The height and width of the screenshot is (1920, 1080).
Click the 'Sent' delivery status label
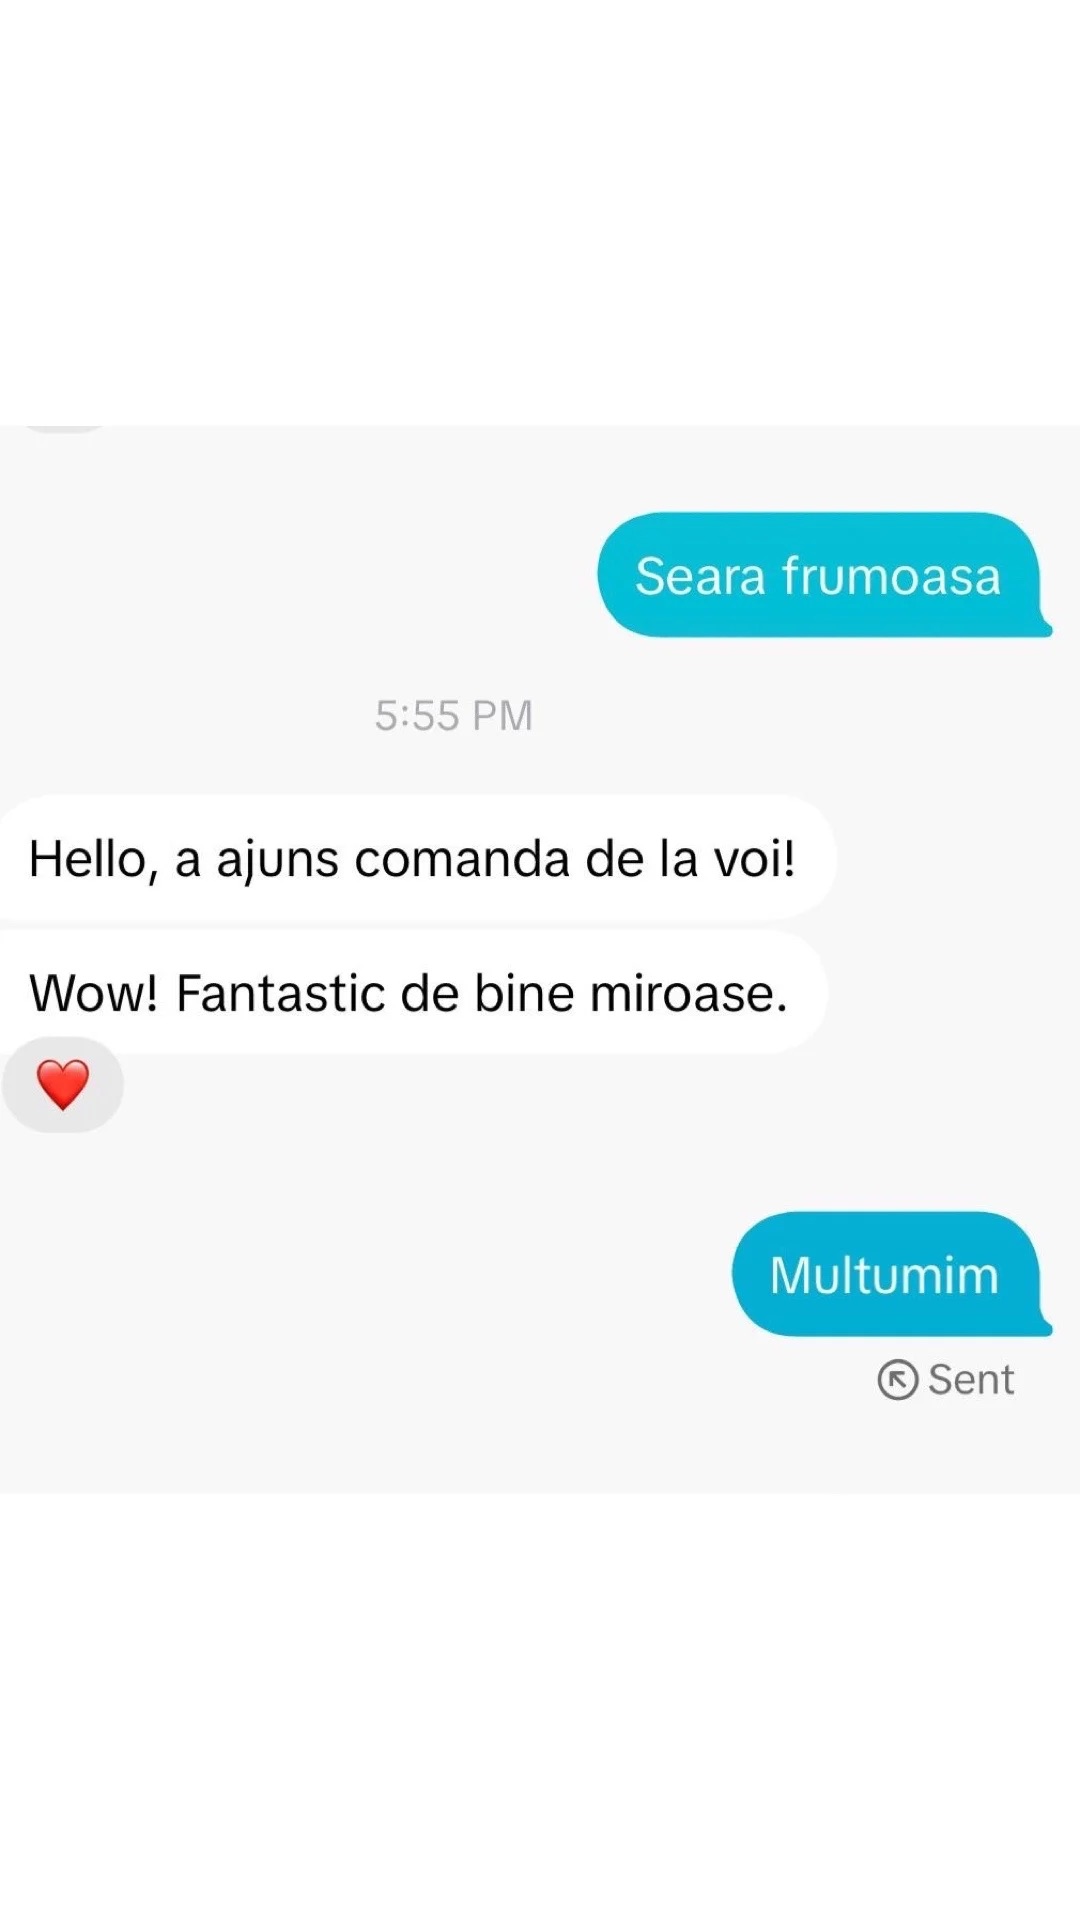click(x=970, y=1380)
